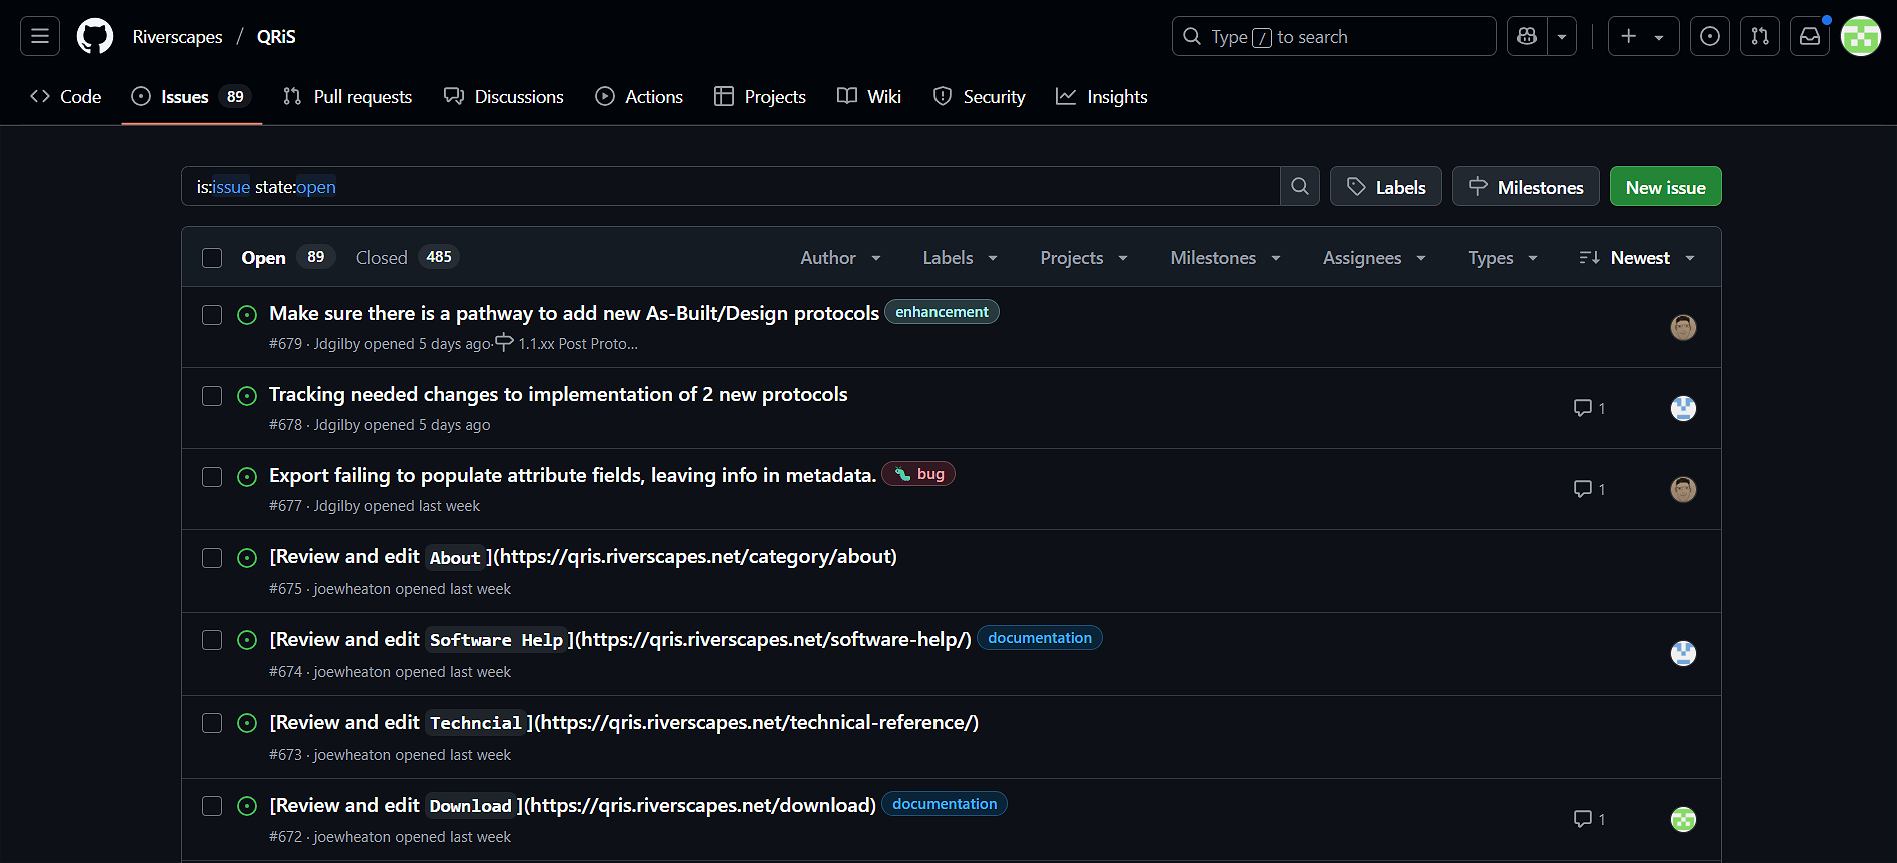Open issue 'Tracking needed changes to implementation'
The width and height of the screenshot is (1897, 863).
pos(558,395)
